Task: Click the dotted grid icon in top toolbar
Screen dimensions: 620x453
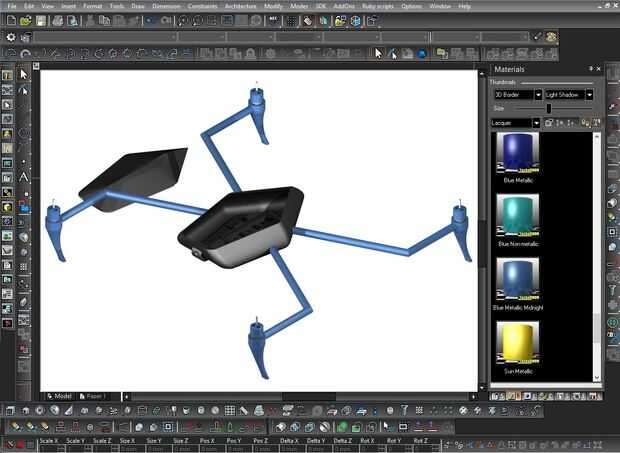Action: pos(291,21)
